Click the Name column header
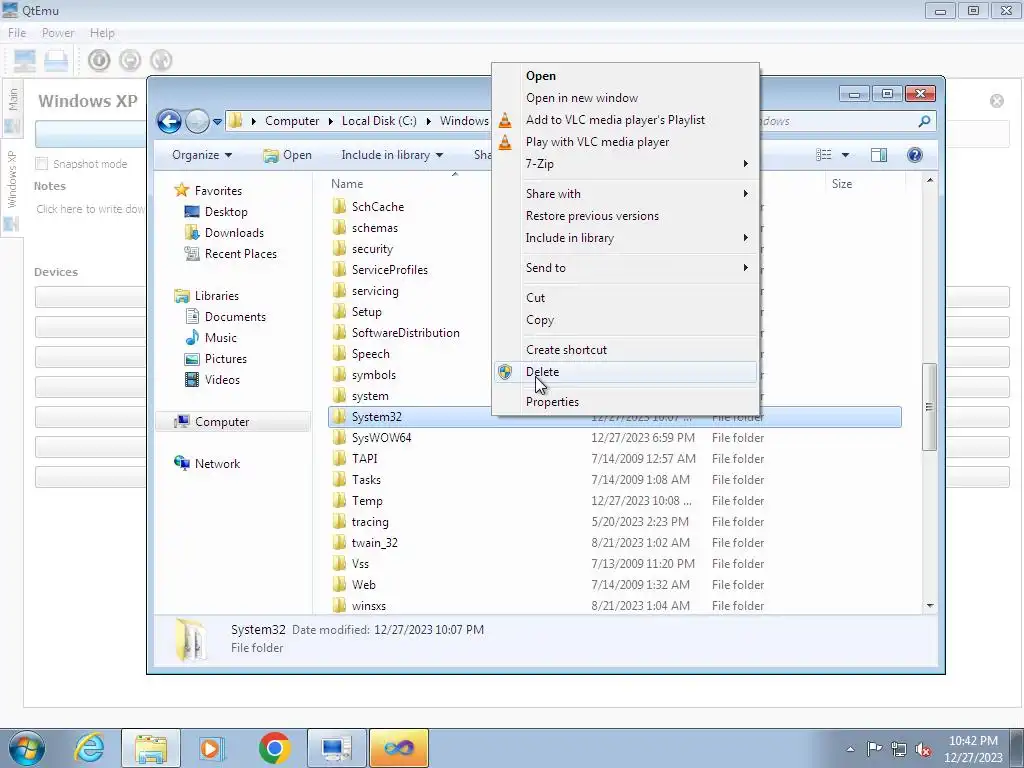 click(347, 184)
